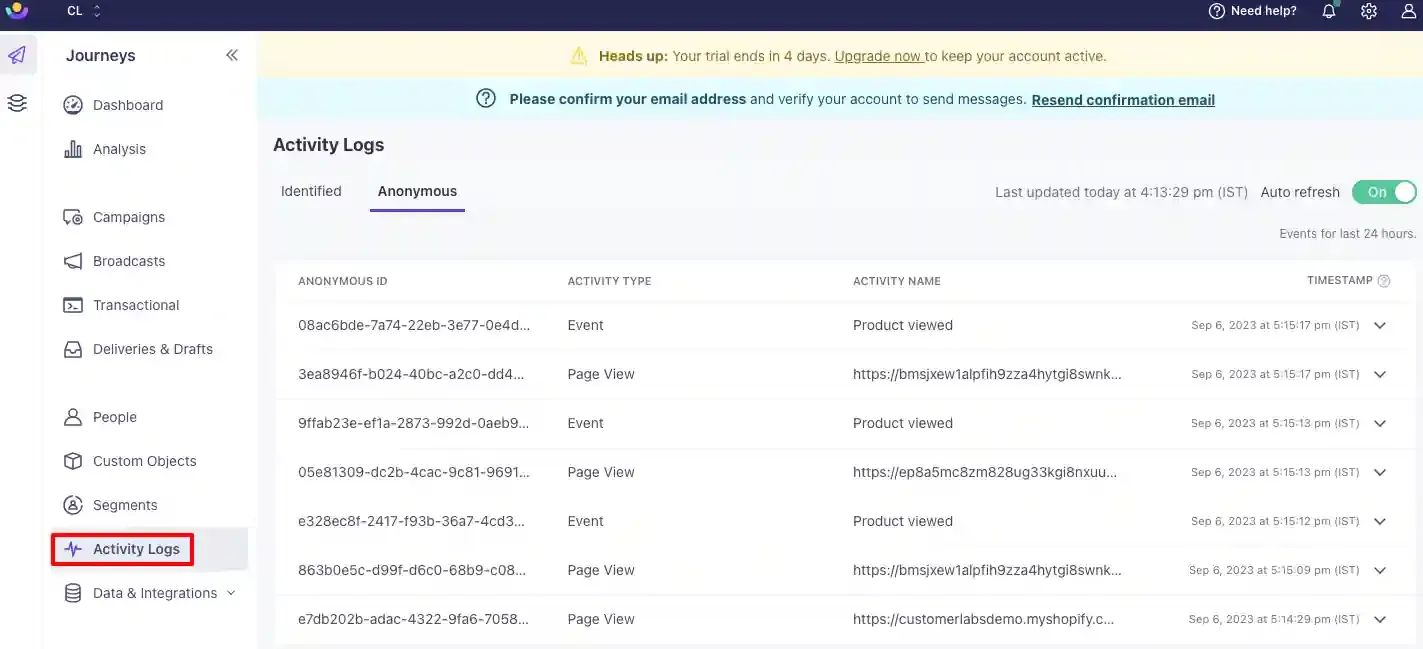Click the Need help question mark icon
This screenshot has height=649, width=1423.
[x=1217, y=11]
